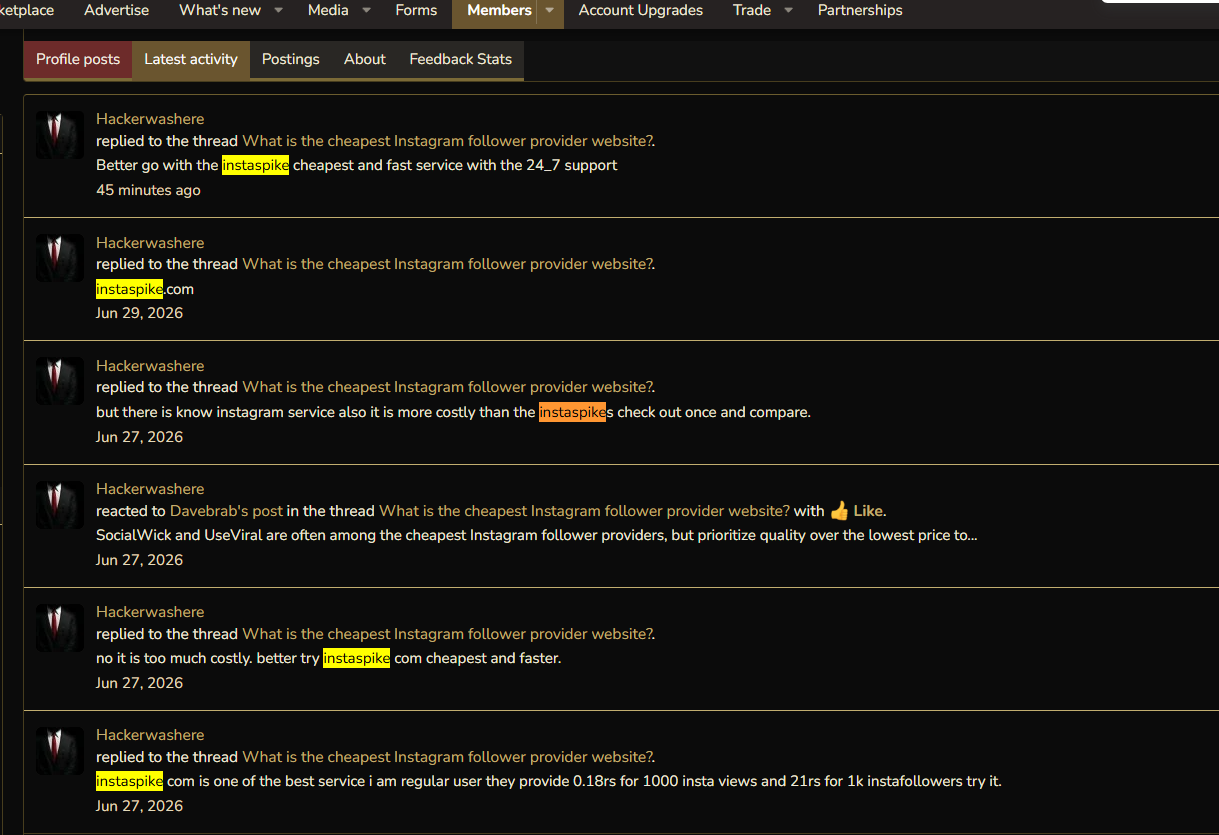Click the thumbs-up Like emoji icon
1219x835 pixels.
click(839, 511)
